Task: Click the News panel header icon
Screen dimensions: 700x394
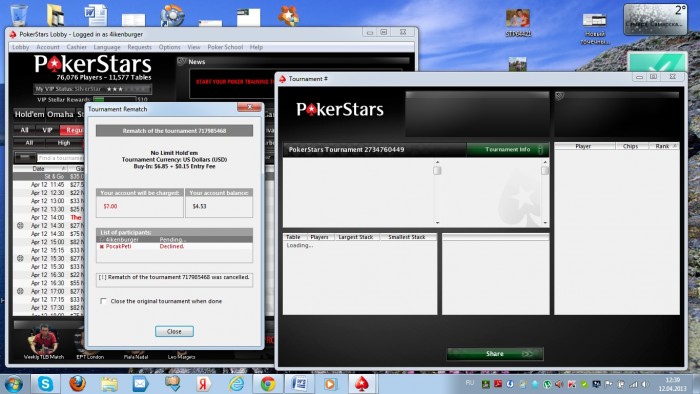Action: pos(182,62)
